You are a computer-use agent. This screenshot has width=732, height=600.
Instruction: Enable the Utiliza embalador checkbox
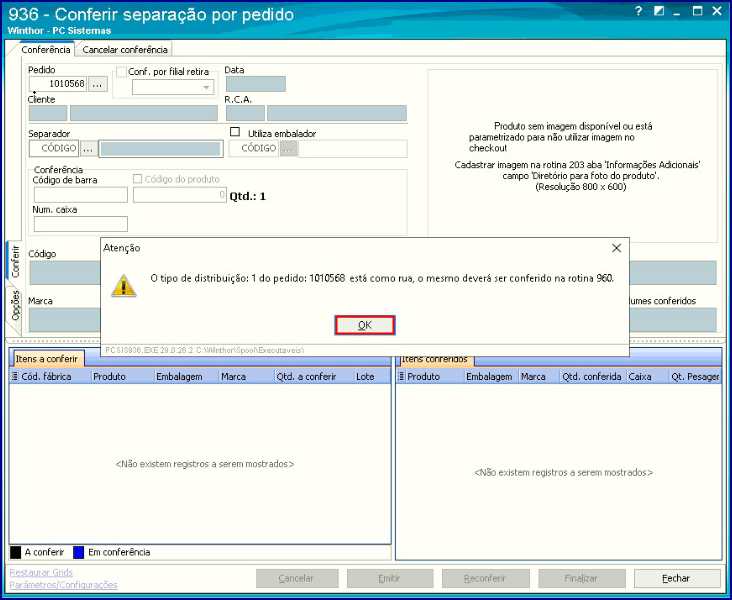pyautogui.click(x=235, y=132)
